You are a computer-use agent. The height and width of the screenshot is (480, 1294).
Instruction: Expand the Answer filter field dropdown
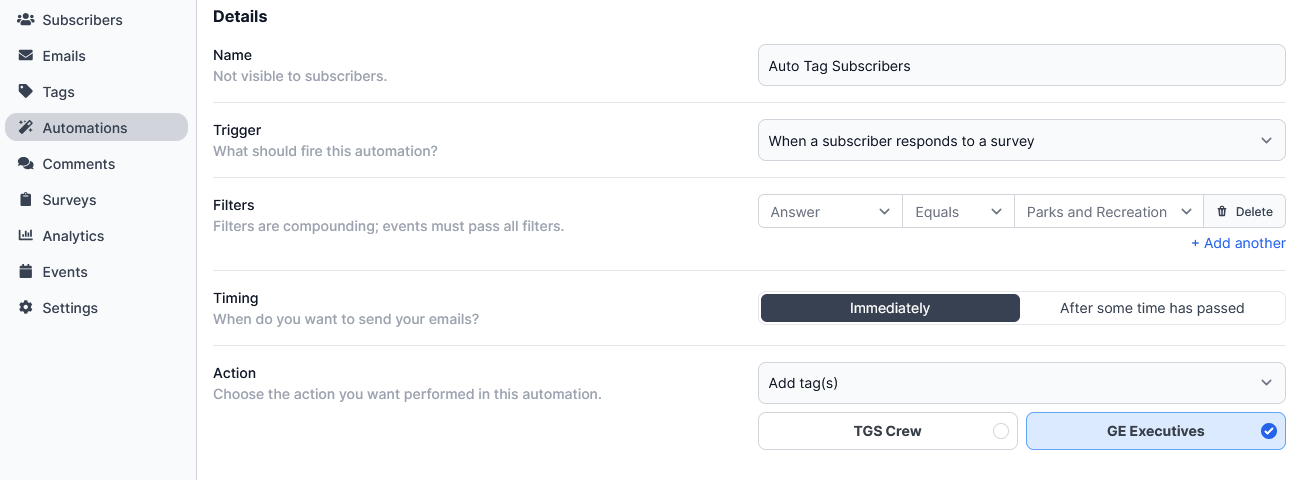point(829,212)
